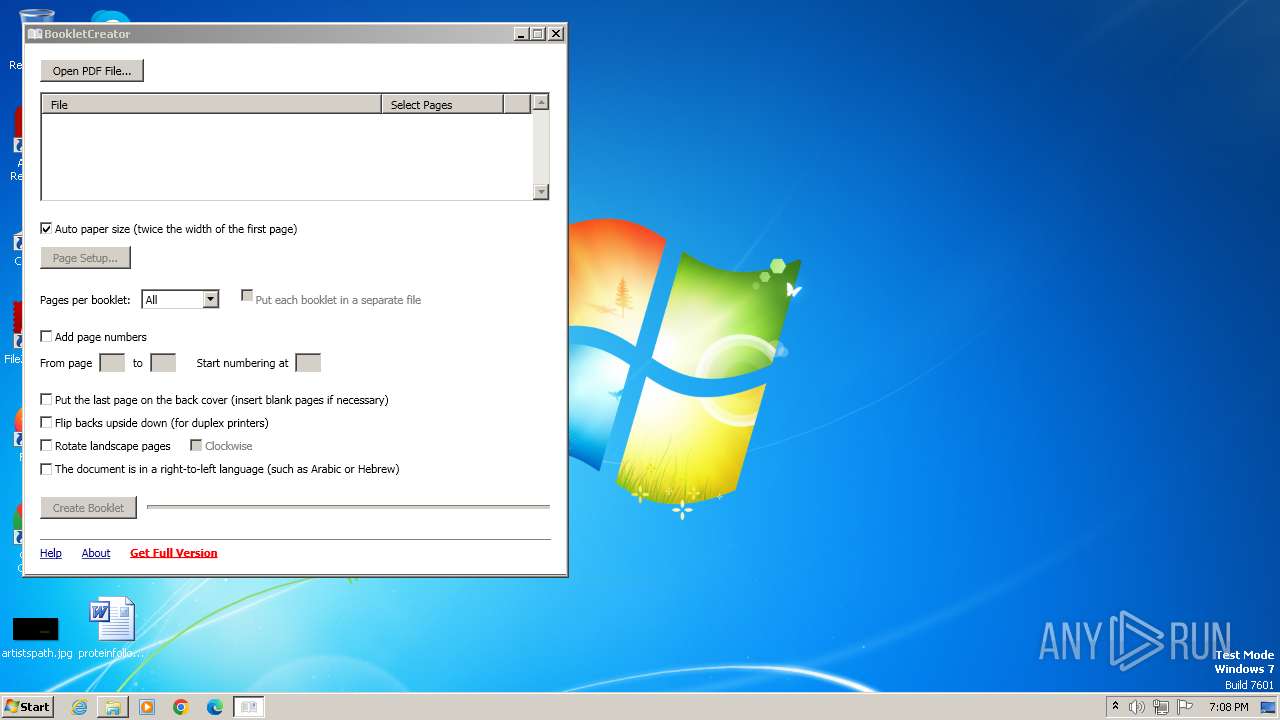Click the taskbar clock 7:08 PM
The height and width of the screenshot is (720, 1280).
pos(1228,707)
